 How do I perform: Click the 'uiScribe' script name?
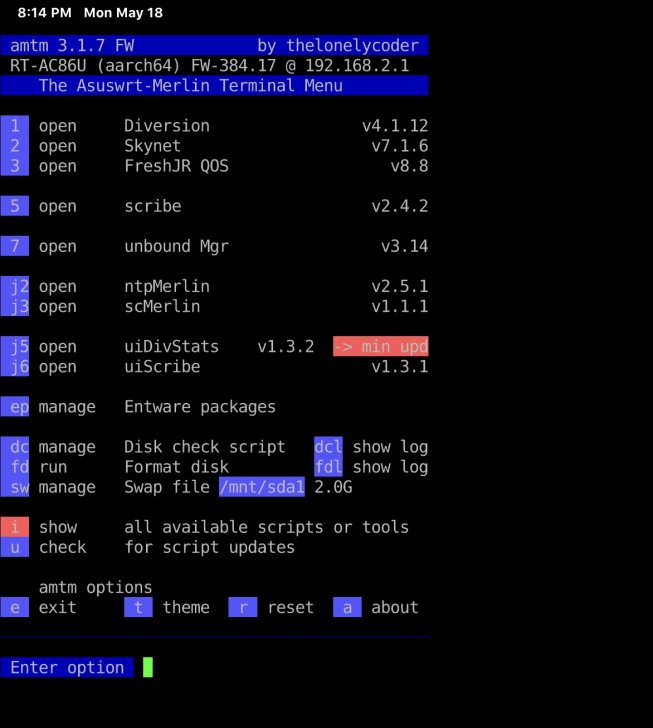(162, 367)
